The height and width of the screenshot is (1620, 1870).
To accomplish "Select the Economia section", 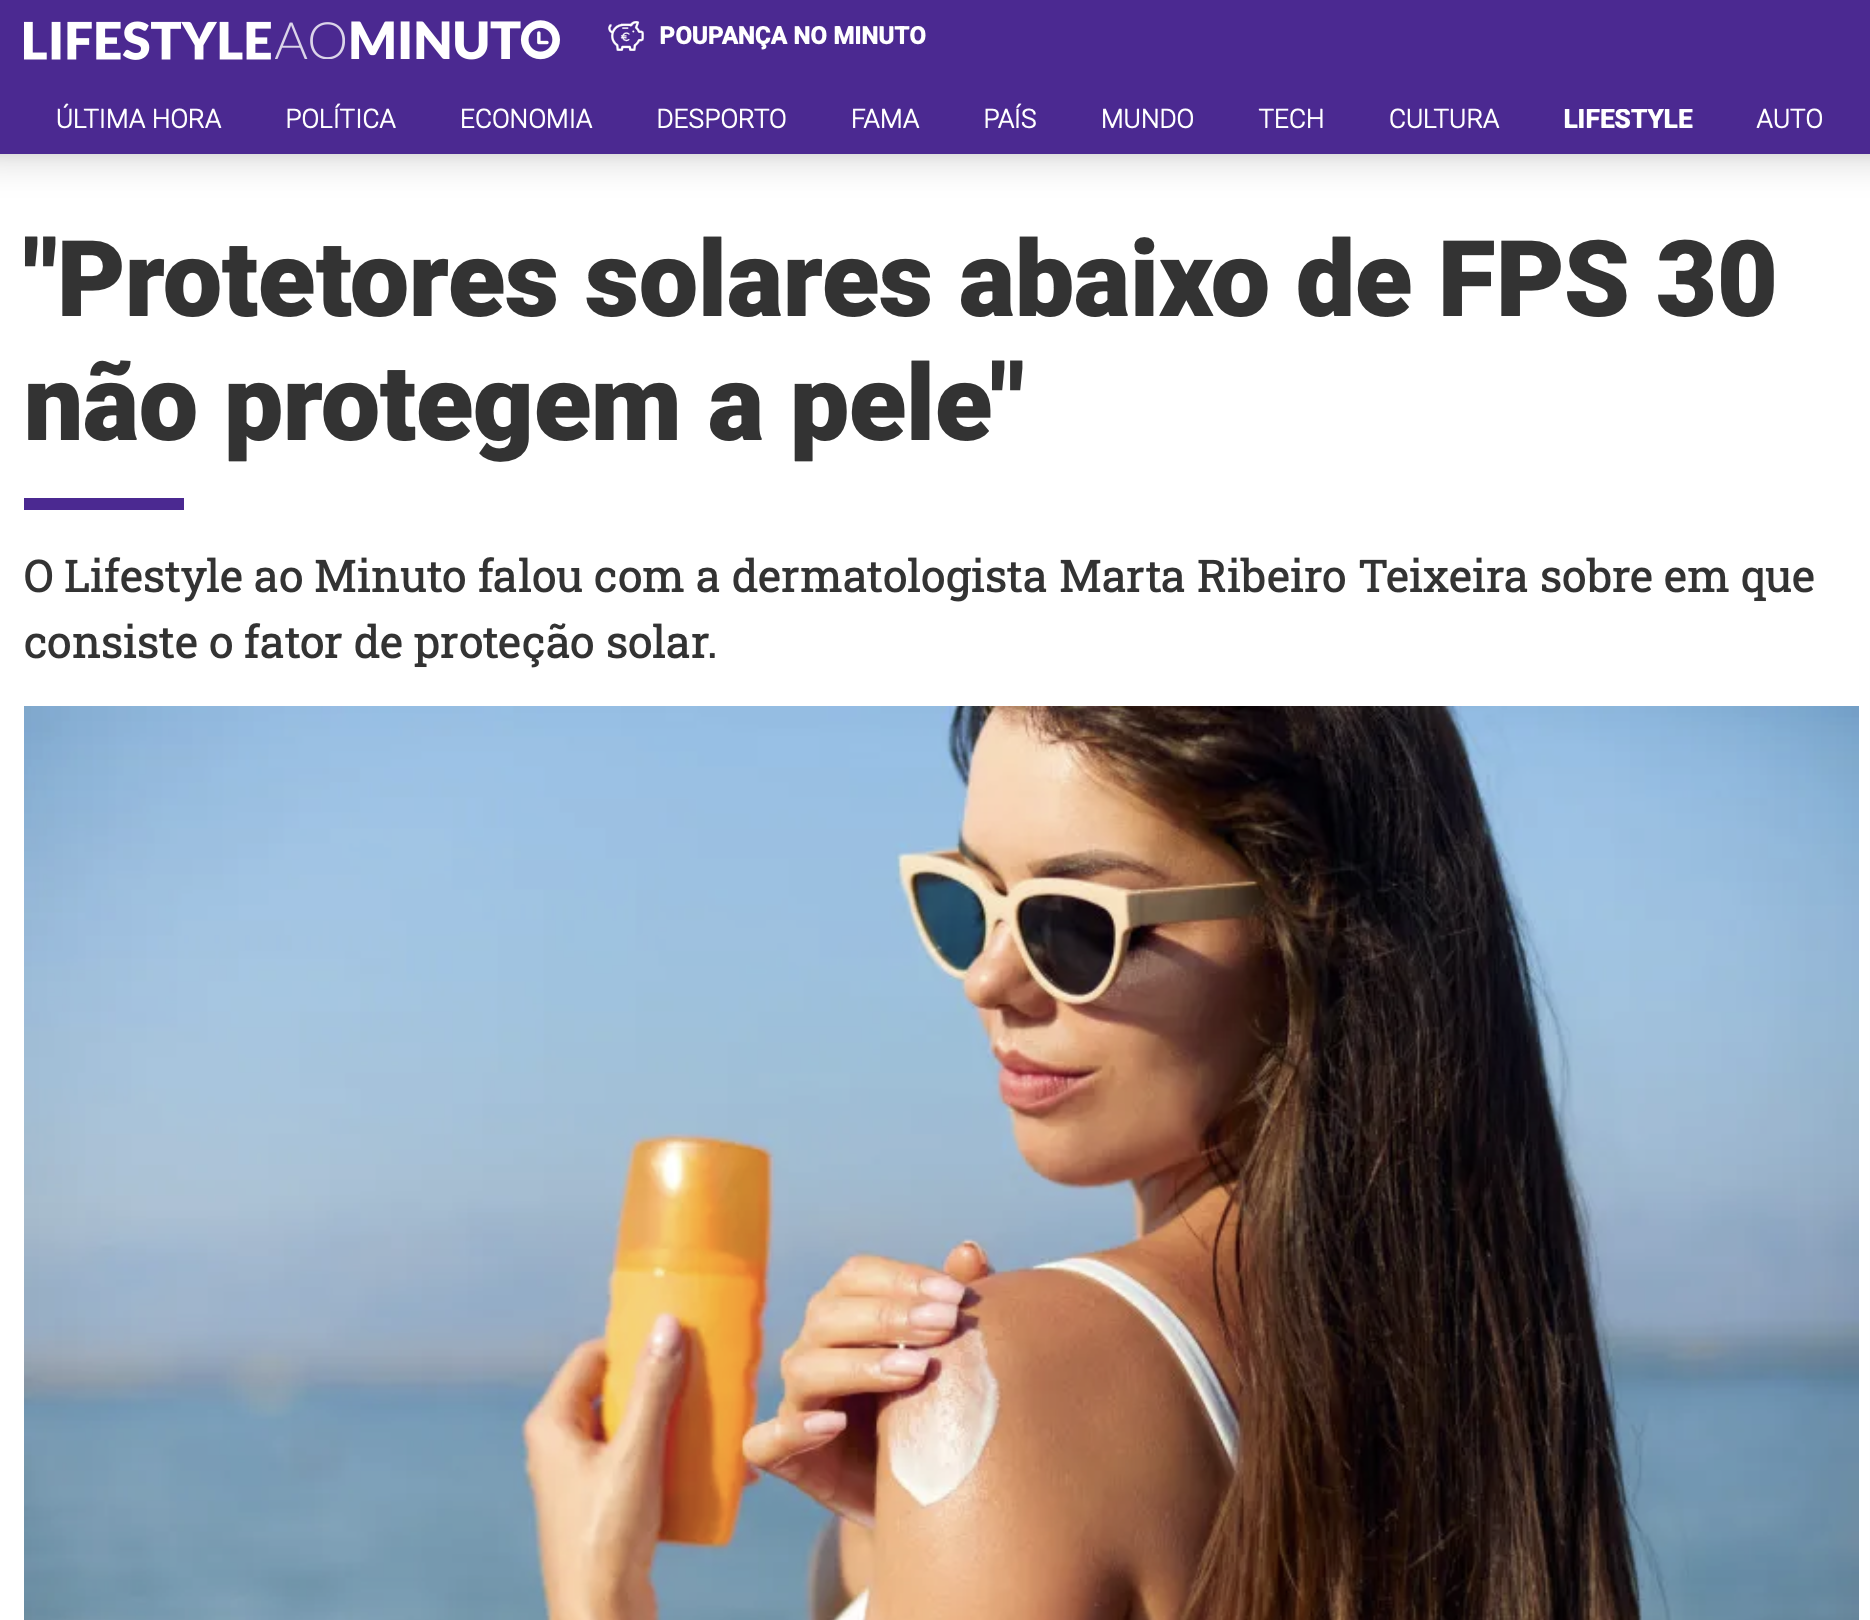I will (526, 119).
